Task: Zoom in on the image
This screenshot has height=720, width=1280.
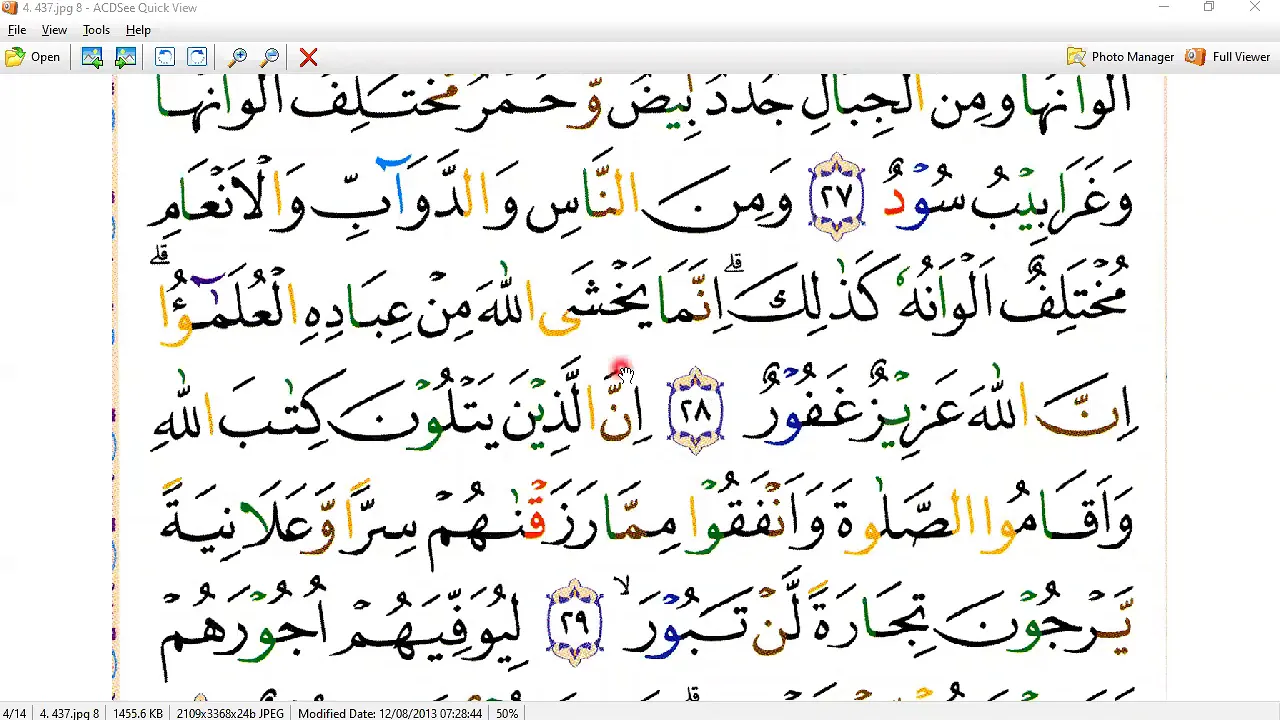Action: point(237,57)
